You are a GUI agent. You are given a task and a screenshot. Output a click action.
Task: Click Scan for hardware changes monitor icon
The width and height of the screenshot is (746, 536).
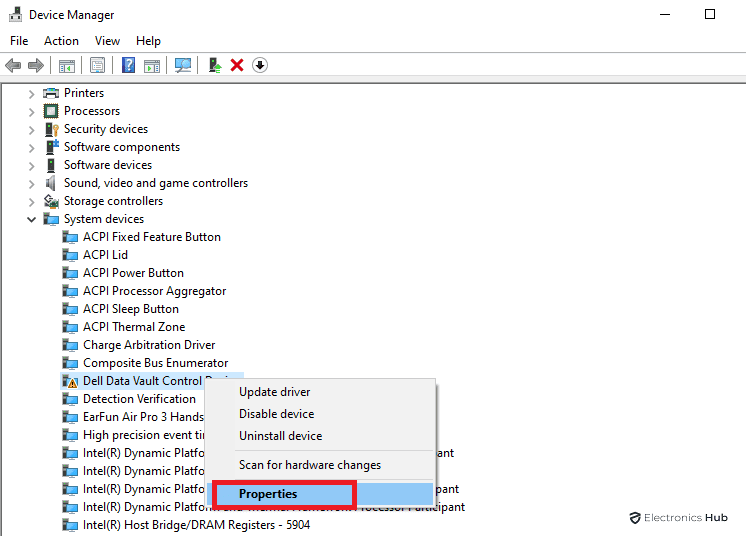click(x=183, y=65)
